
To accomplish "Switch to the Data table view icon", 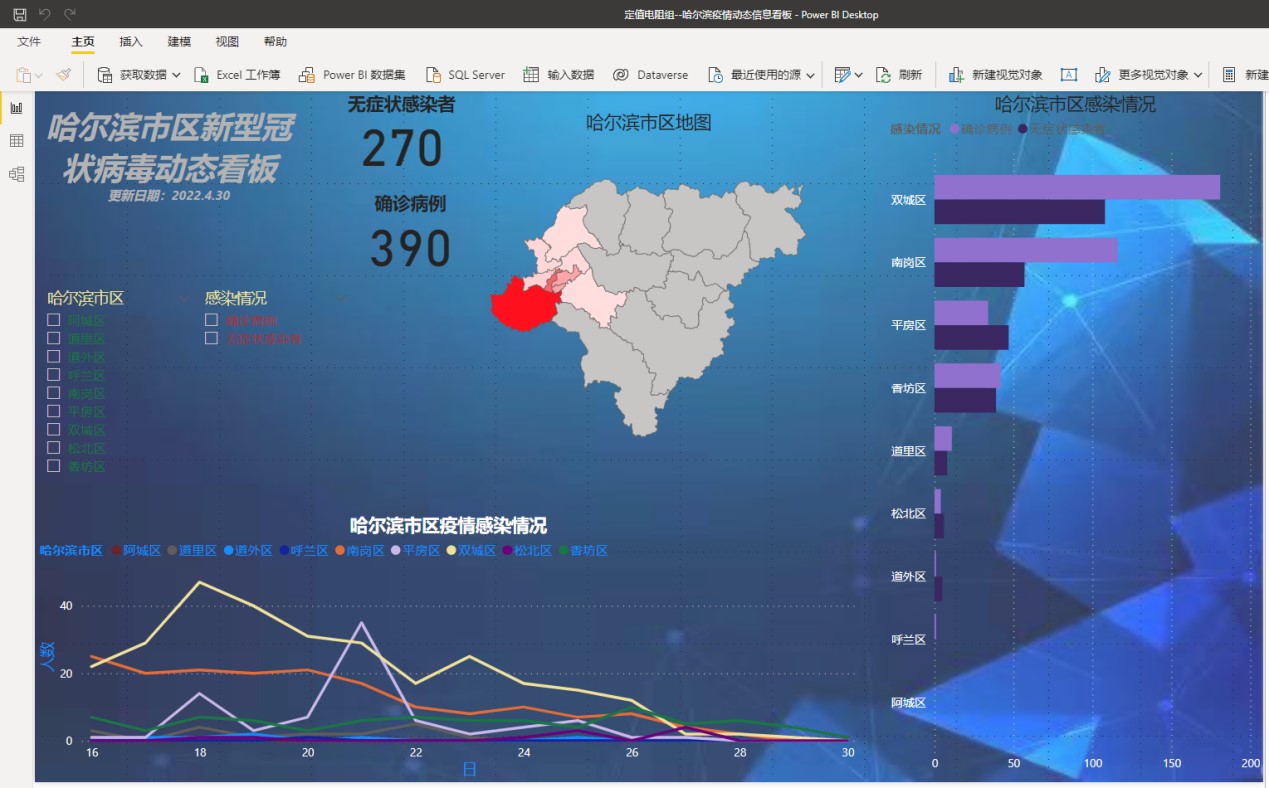I will click(x=16, y=141).
